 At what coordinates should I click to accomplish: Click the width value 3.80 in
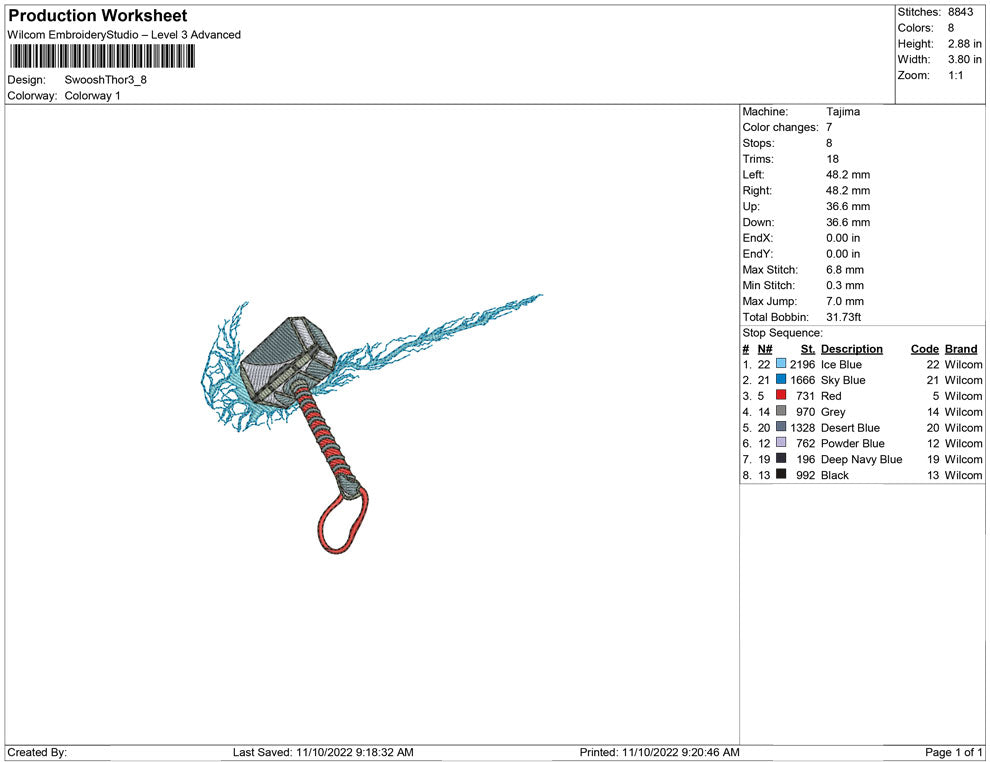click(x=965, y=59)
